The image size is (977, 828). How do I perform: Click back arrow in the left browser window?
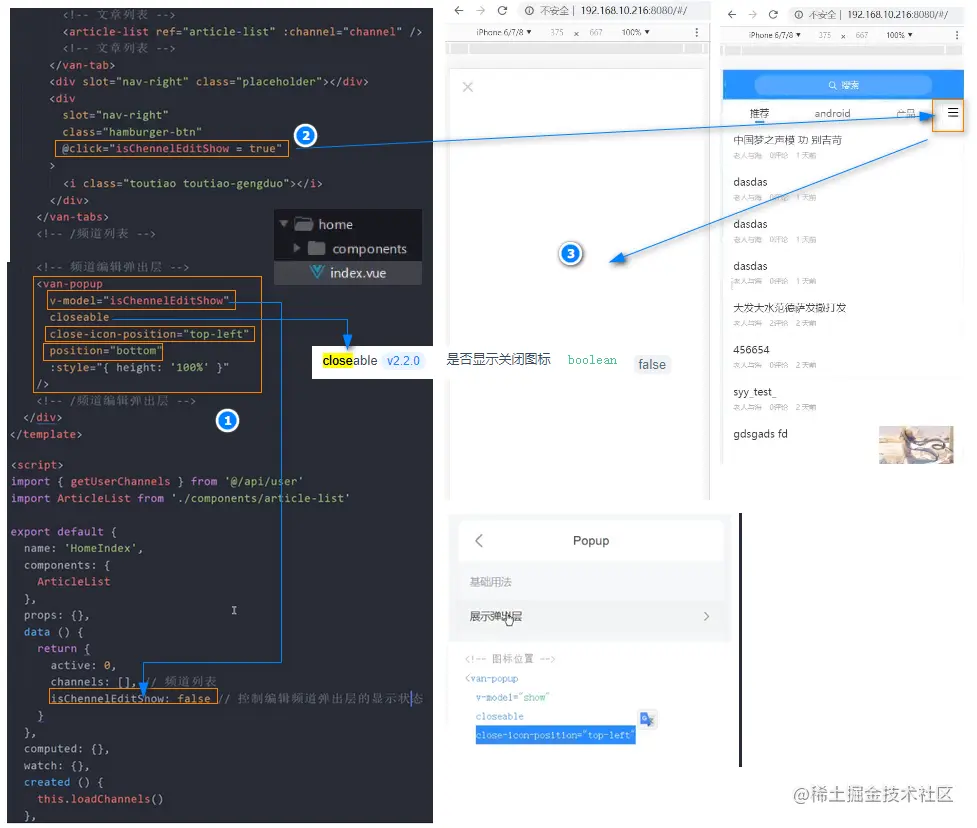tap(459, 11)
